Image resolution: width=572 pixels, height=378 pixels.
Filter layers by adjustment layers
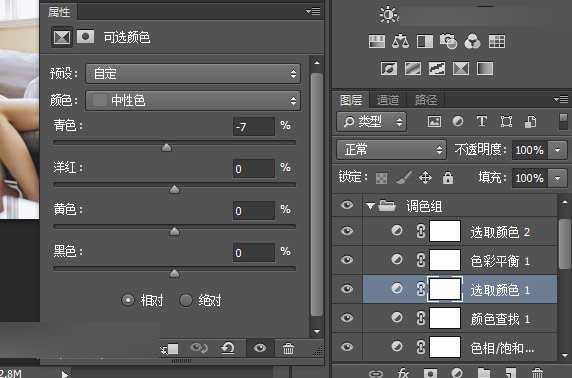(x=458, y=121)
